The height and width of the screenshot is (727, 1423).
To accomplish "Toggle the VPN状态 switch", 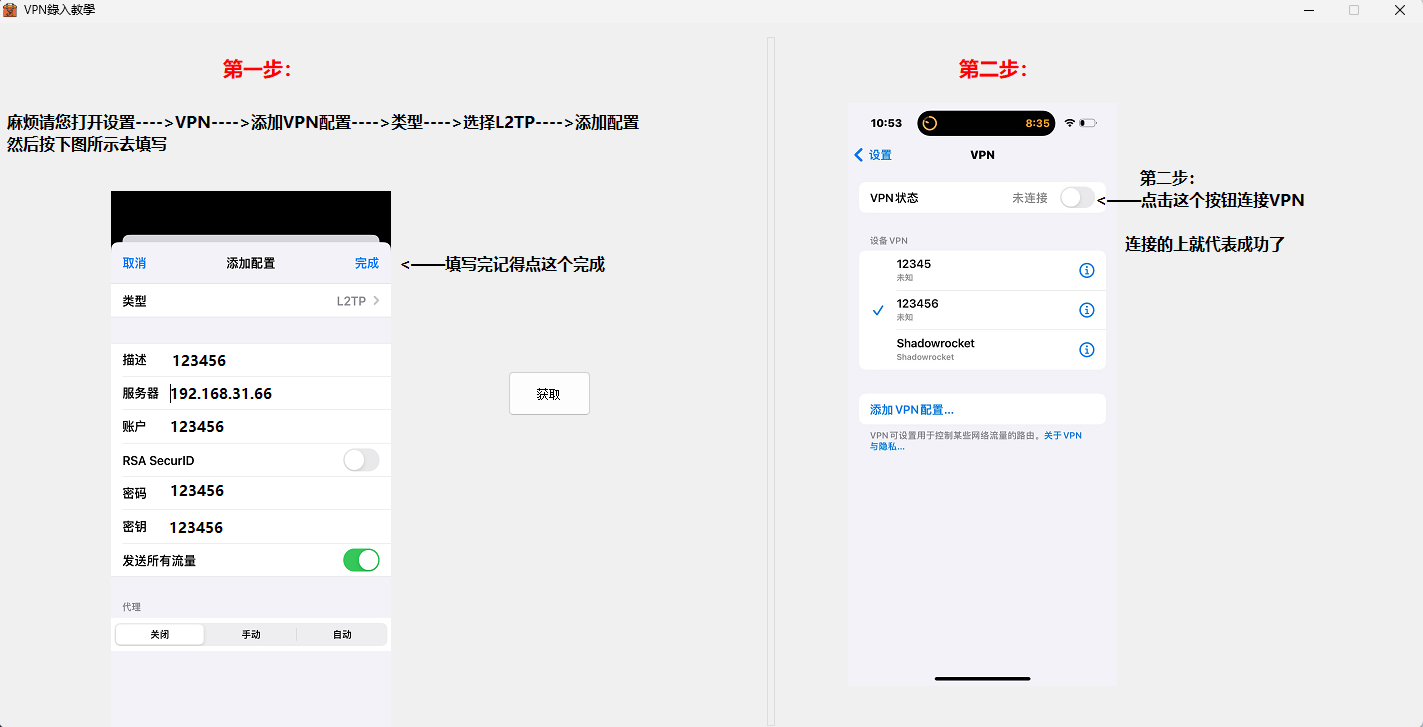I will tap(1077, 198).
